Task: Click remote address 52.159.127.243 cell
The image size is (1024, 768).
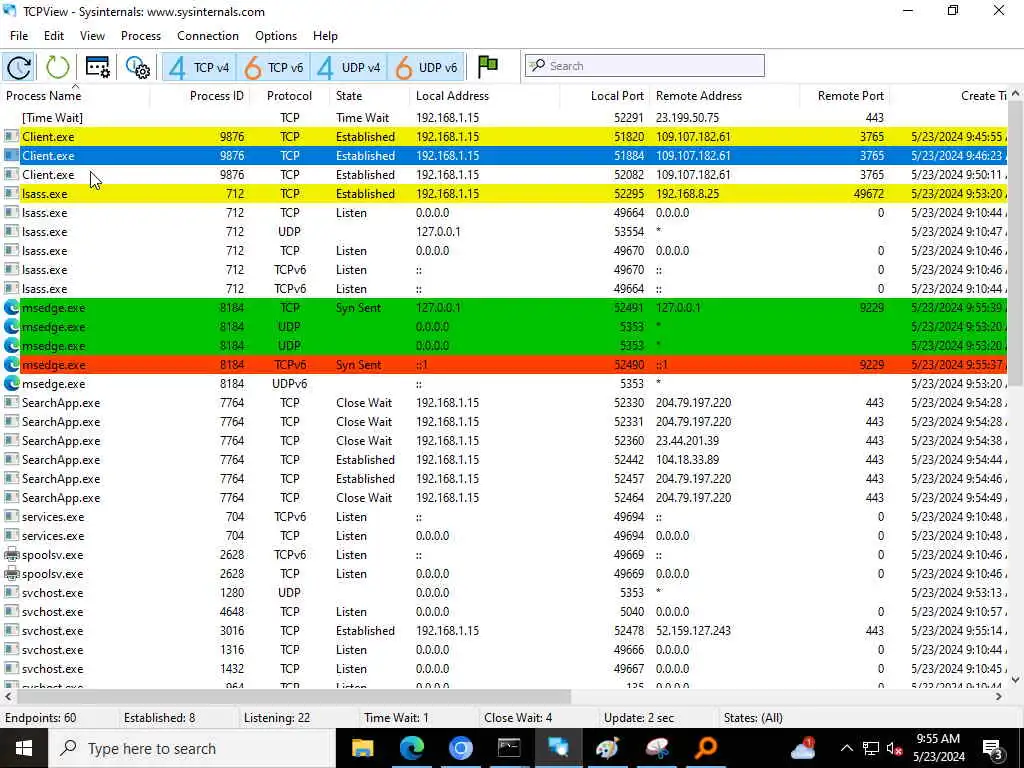Action: 693,631
